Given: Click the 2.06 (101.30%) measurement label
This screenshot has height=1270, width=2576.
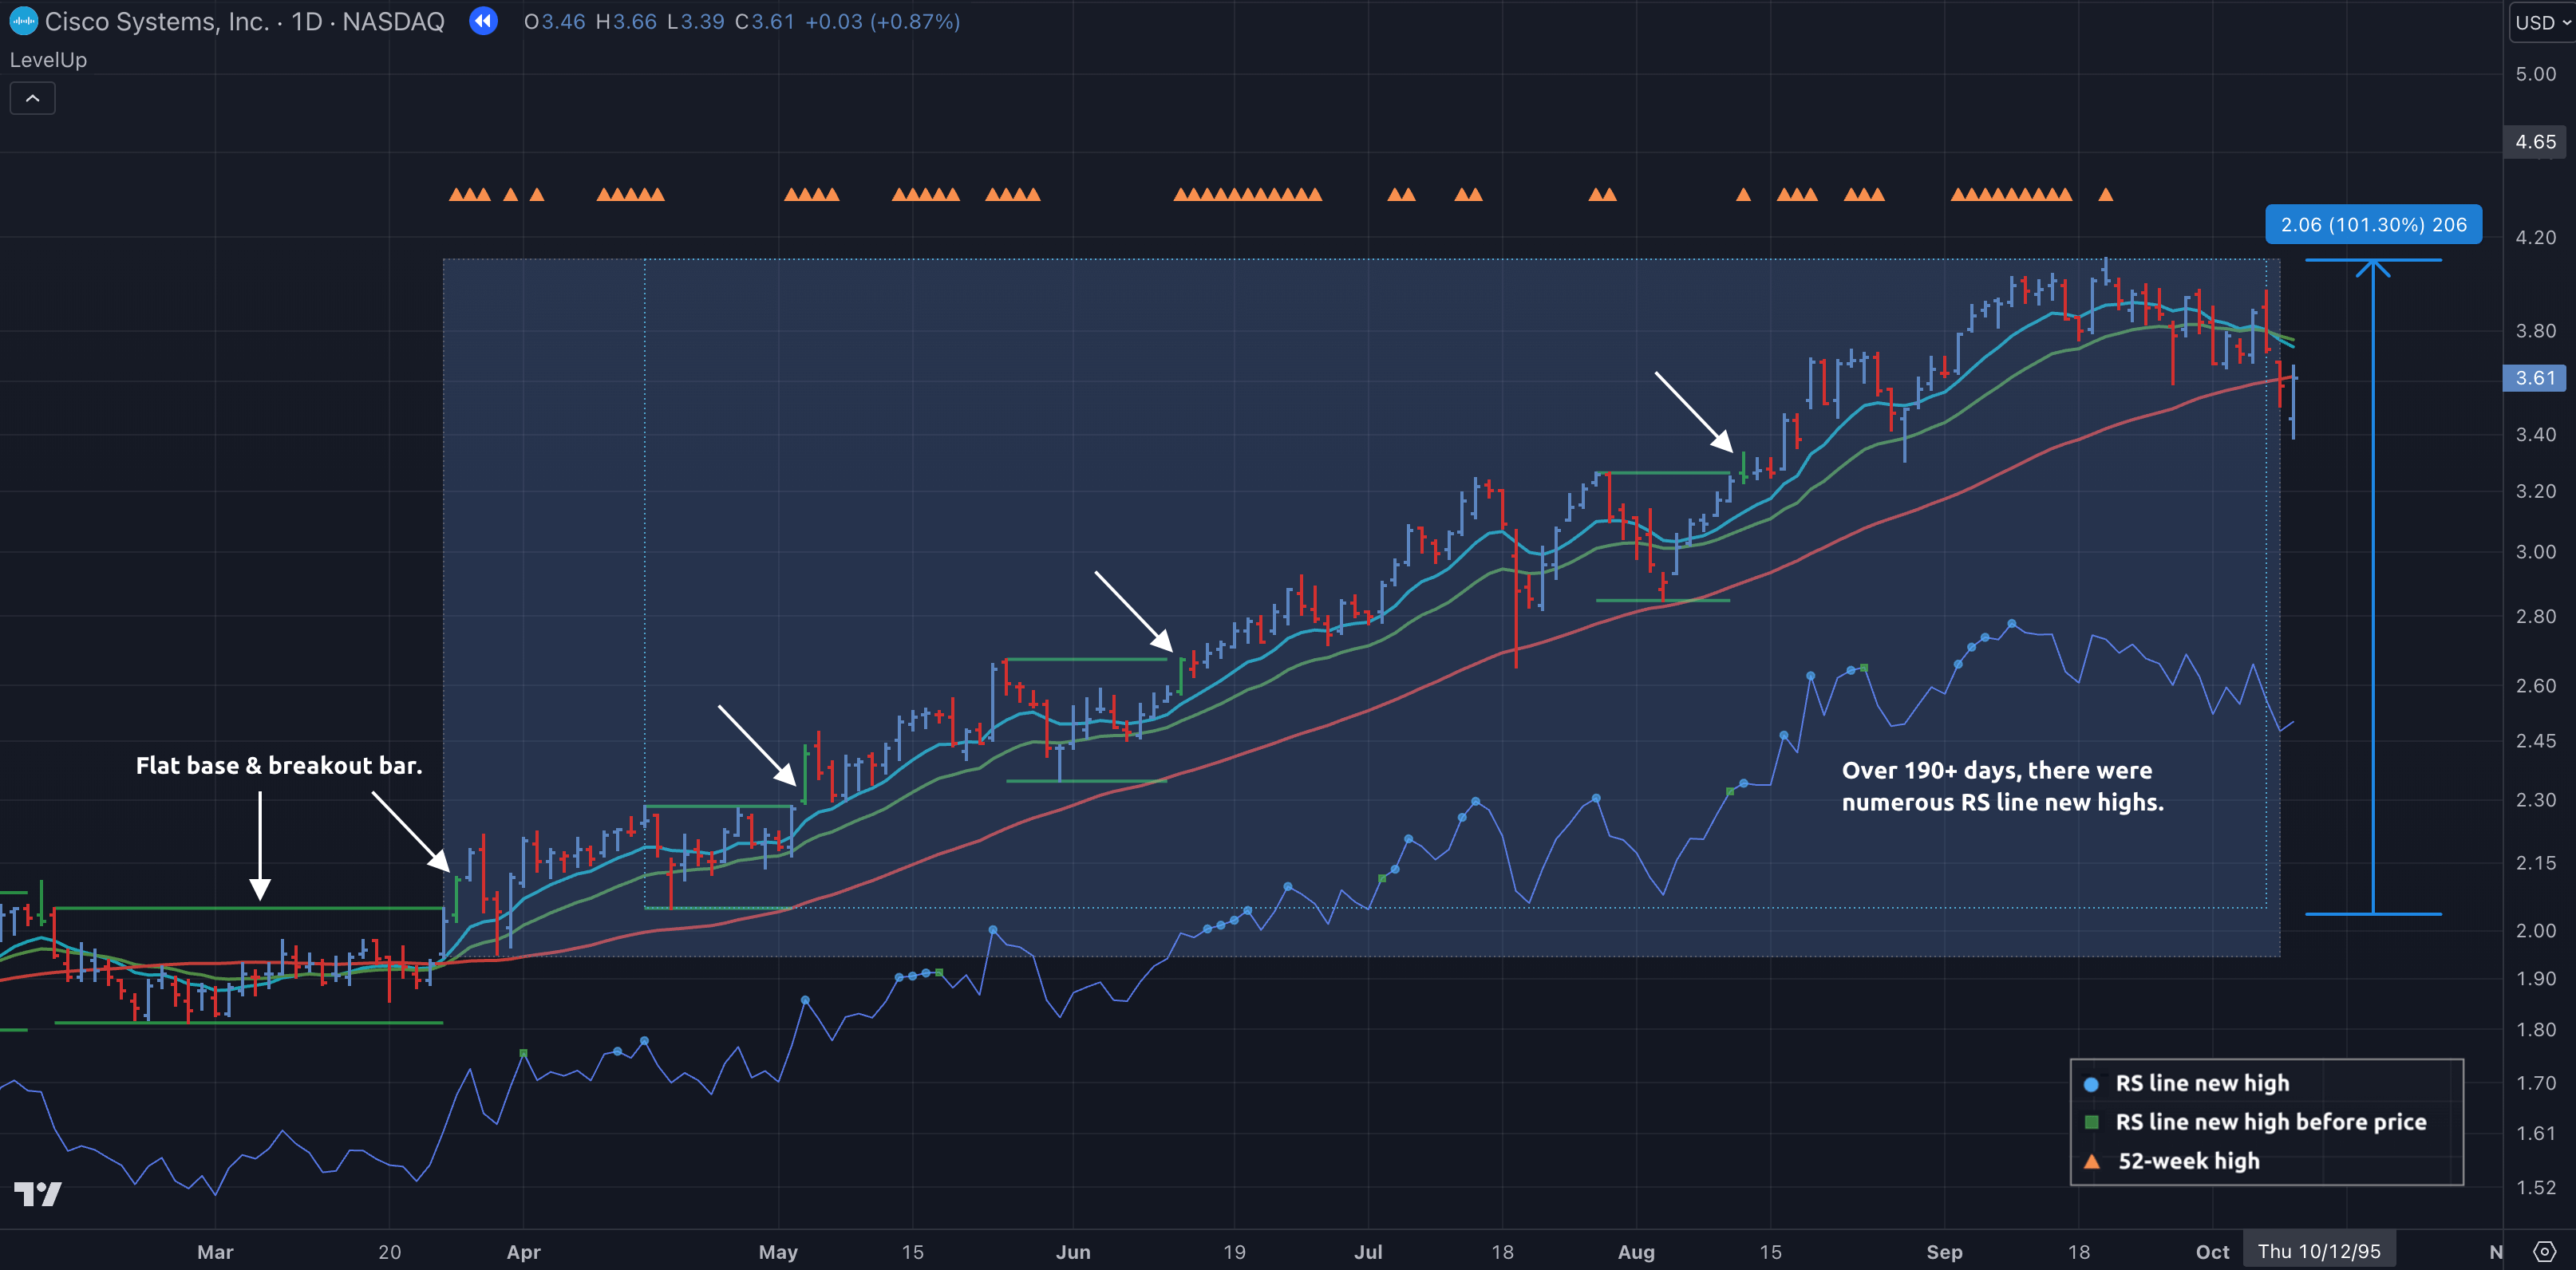Looking at the screenshot, I should click(x=2373, y=225).
